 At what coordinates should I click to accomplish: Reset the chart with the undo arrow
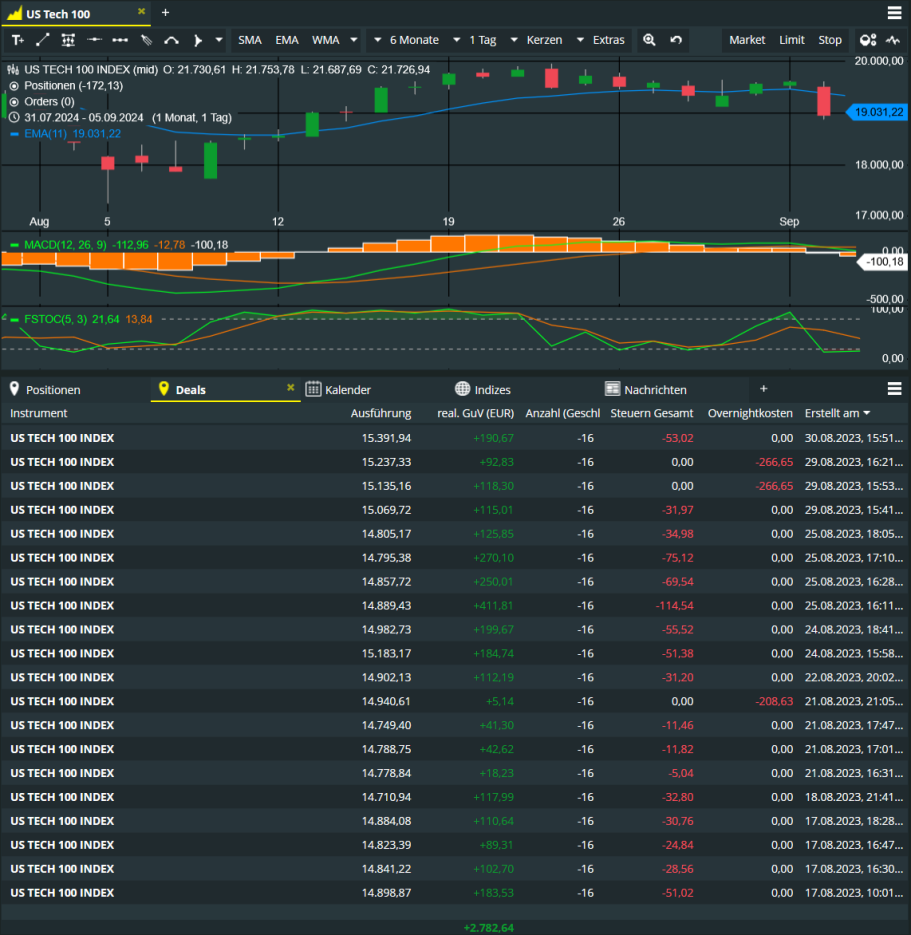click(675, 40)
